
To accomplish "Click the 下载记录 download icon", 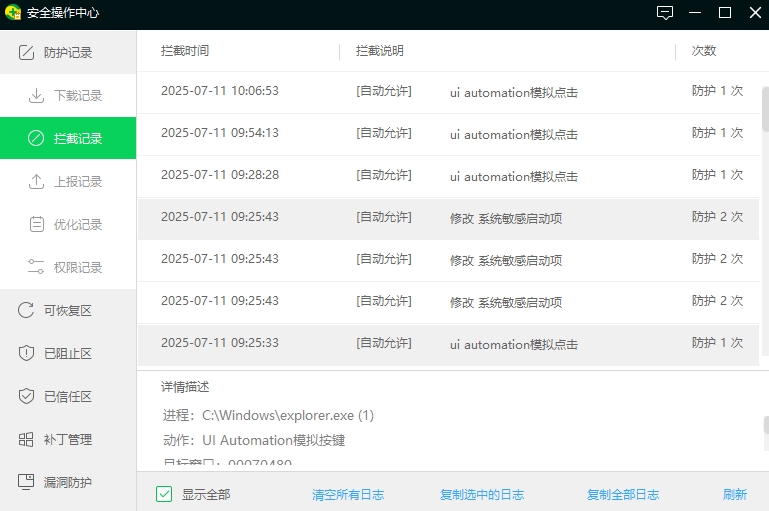I will (36, 96).
